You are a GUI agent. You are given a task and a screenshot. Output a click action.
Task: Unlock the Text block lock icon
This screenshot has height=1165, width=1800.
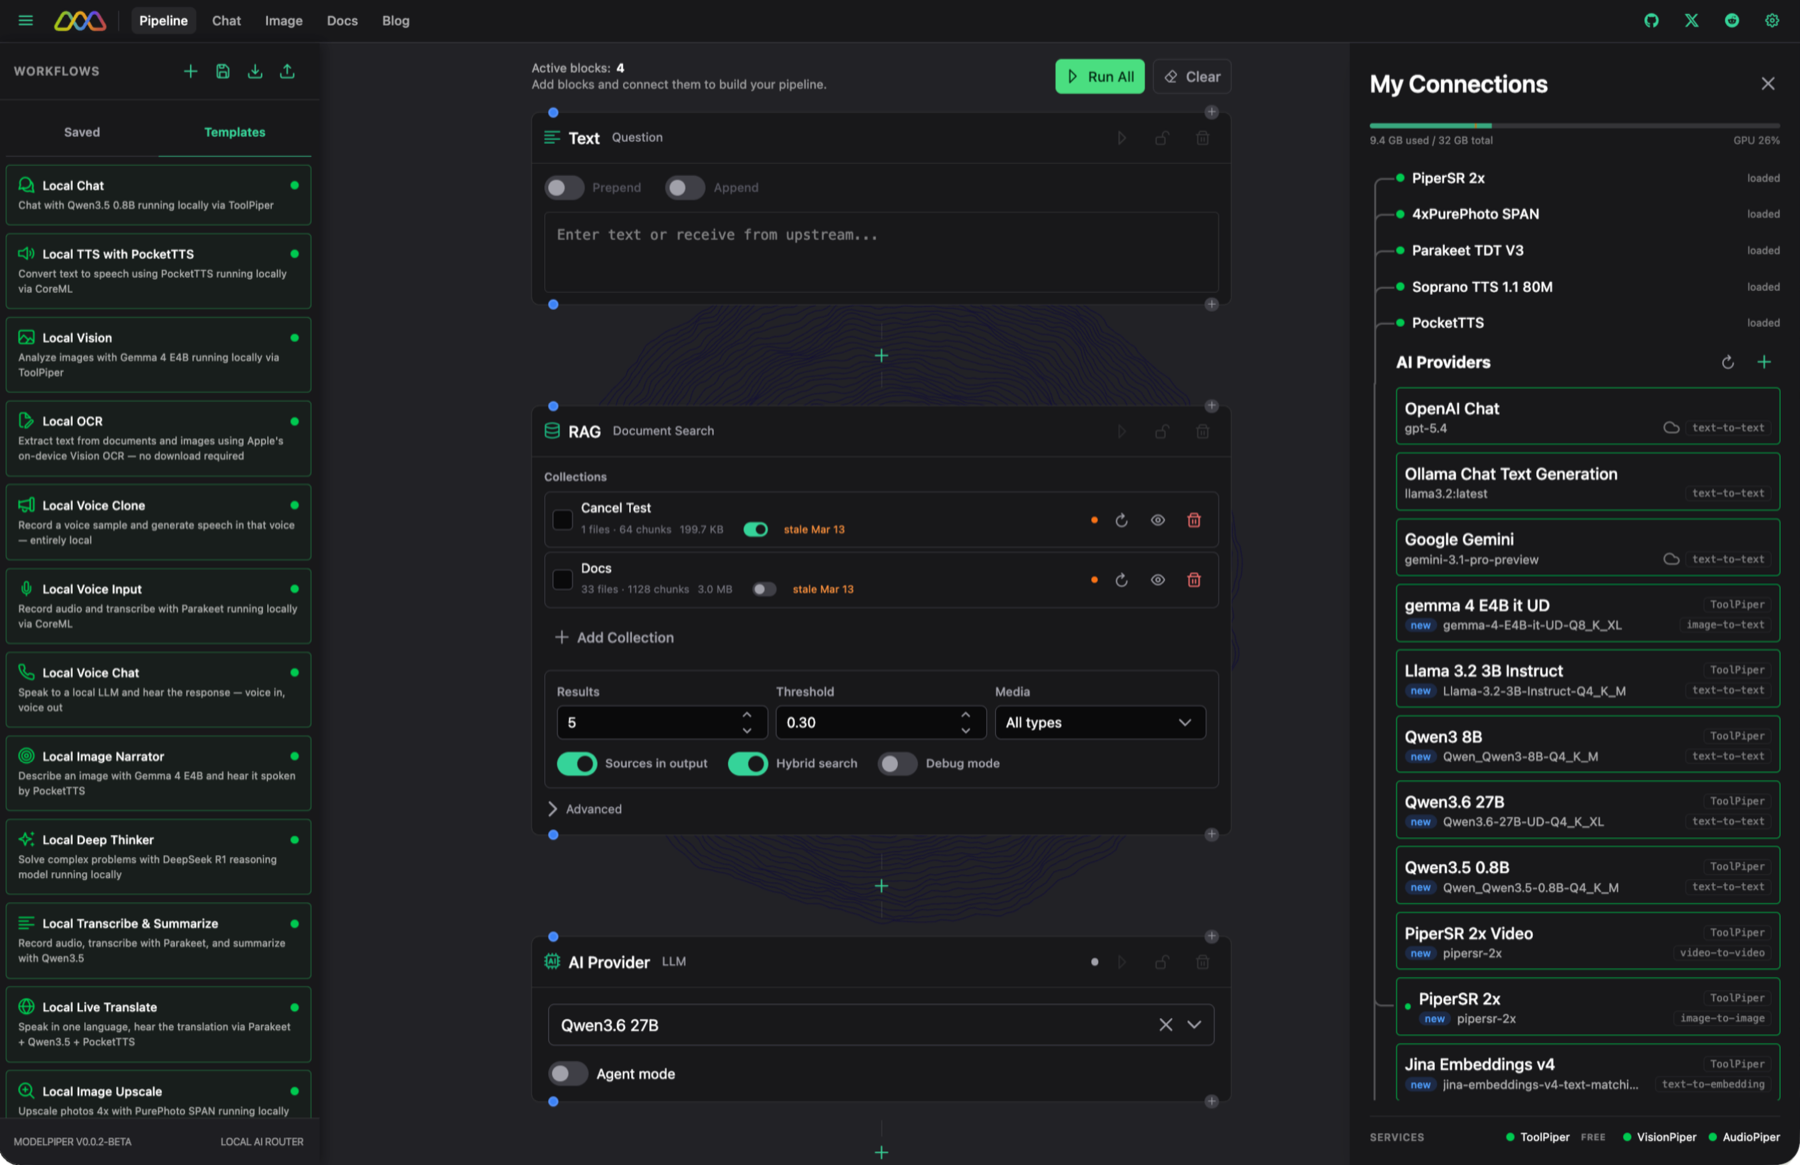coord(1162,138)
